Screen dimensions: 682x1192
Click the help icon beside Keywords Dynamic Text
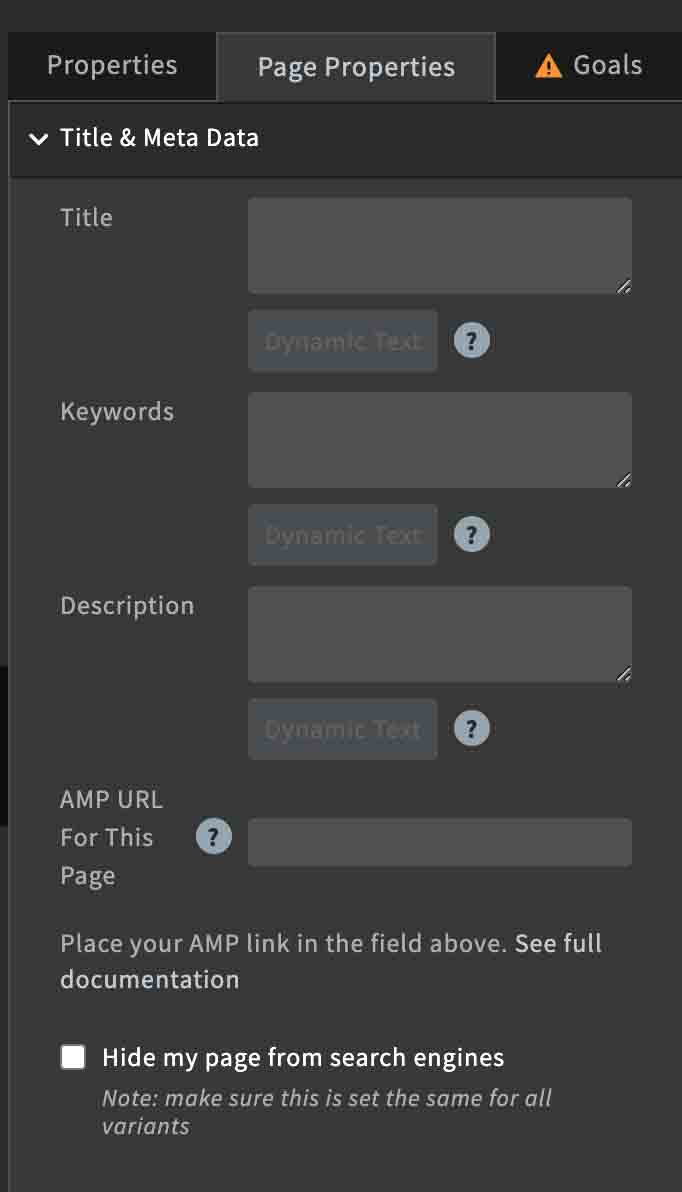pyautogui.click(x=471, y=535)
